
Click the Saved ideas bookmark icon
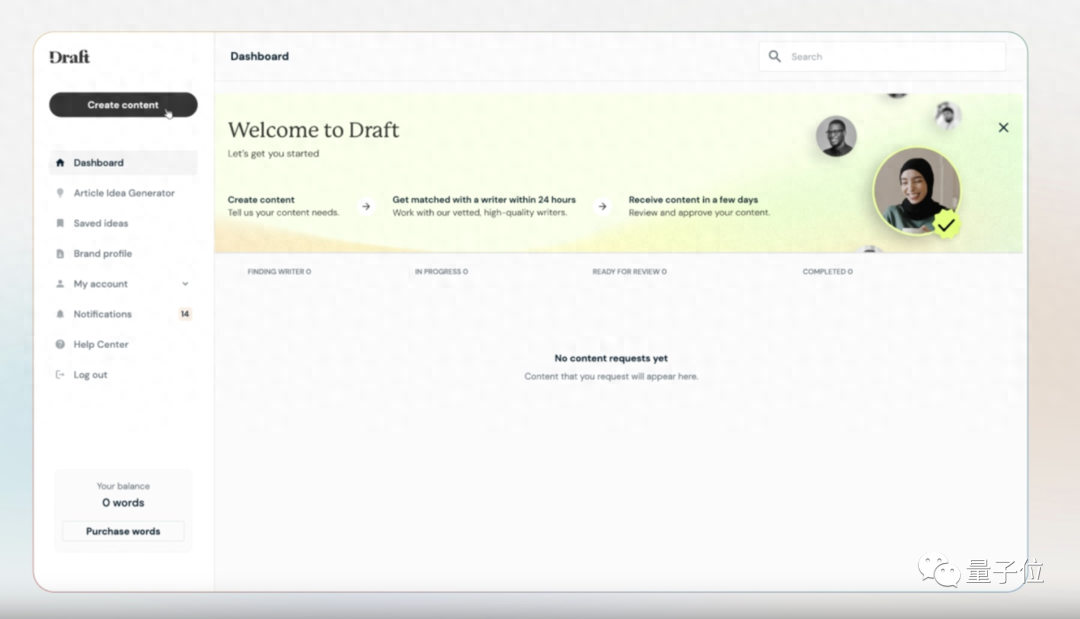(x=60, y=223)
